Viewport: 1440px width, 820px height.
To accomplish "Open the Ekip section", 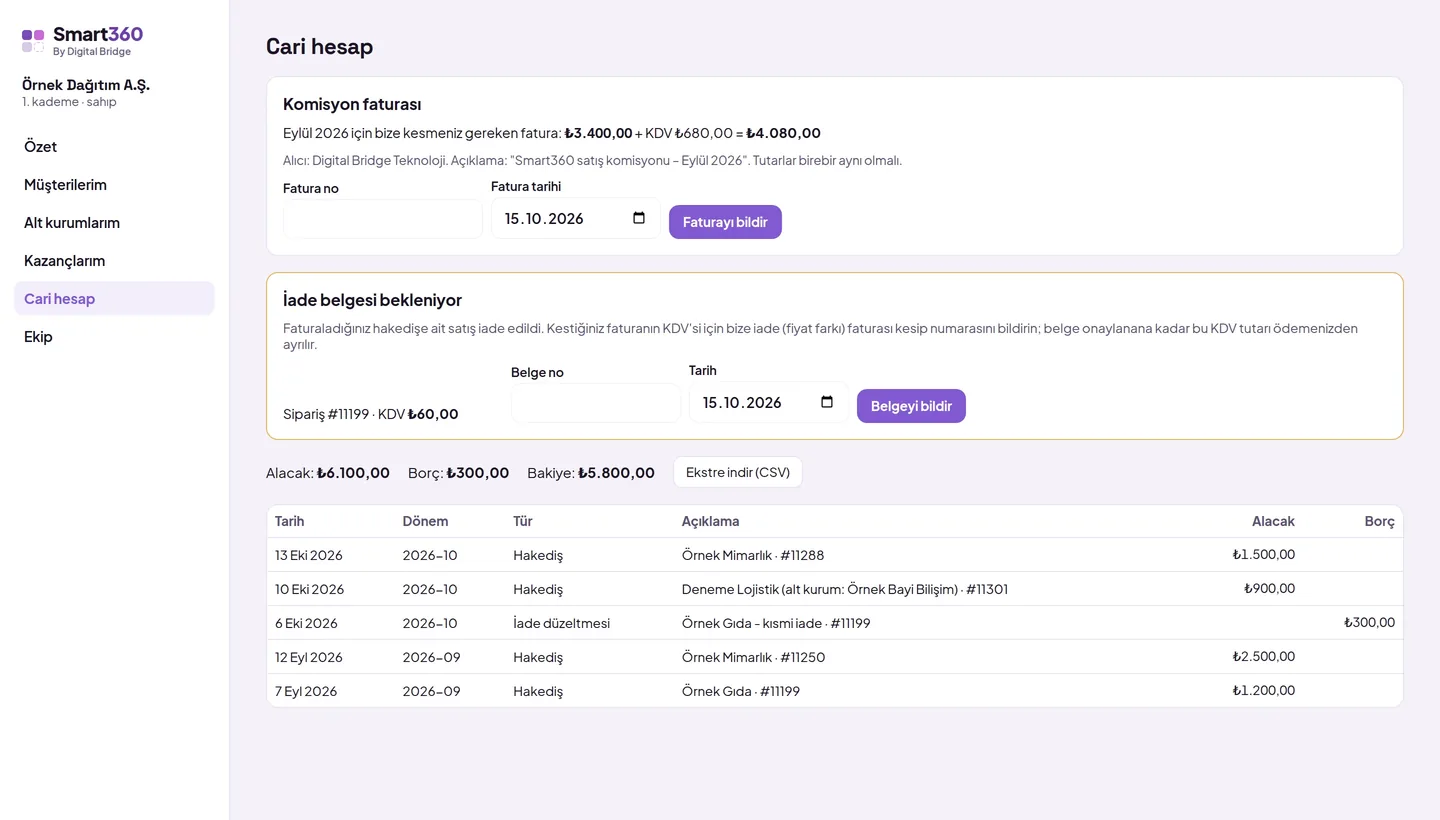I will coord(114,337).
